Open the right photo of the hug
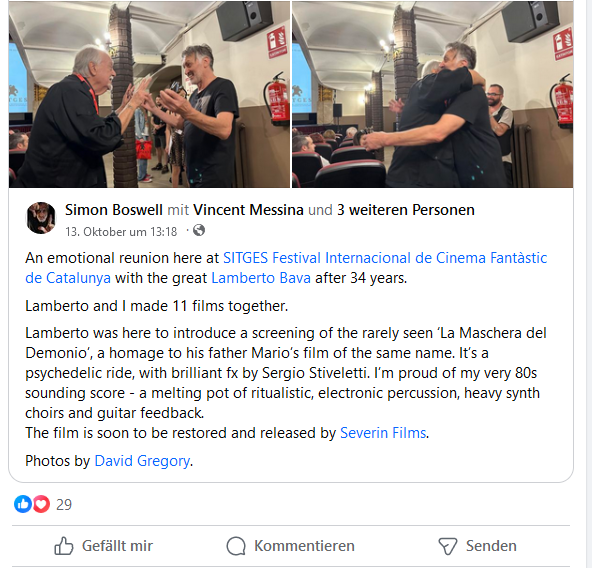This screenshot has height=568, width=592. (x=433, y=94)
